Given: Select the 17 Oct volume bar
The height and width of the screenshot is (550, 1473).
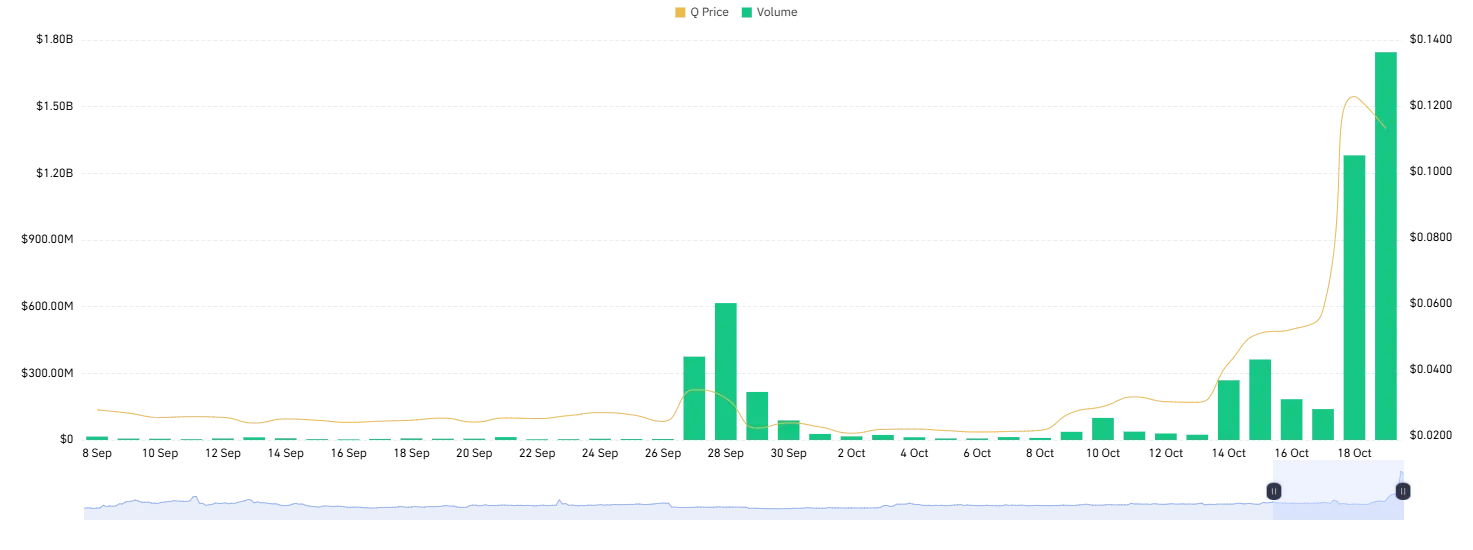Looking at the screenshot, I should pyautogui.click(x=1323, y=424).
